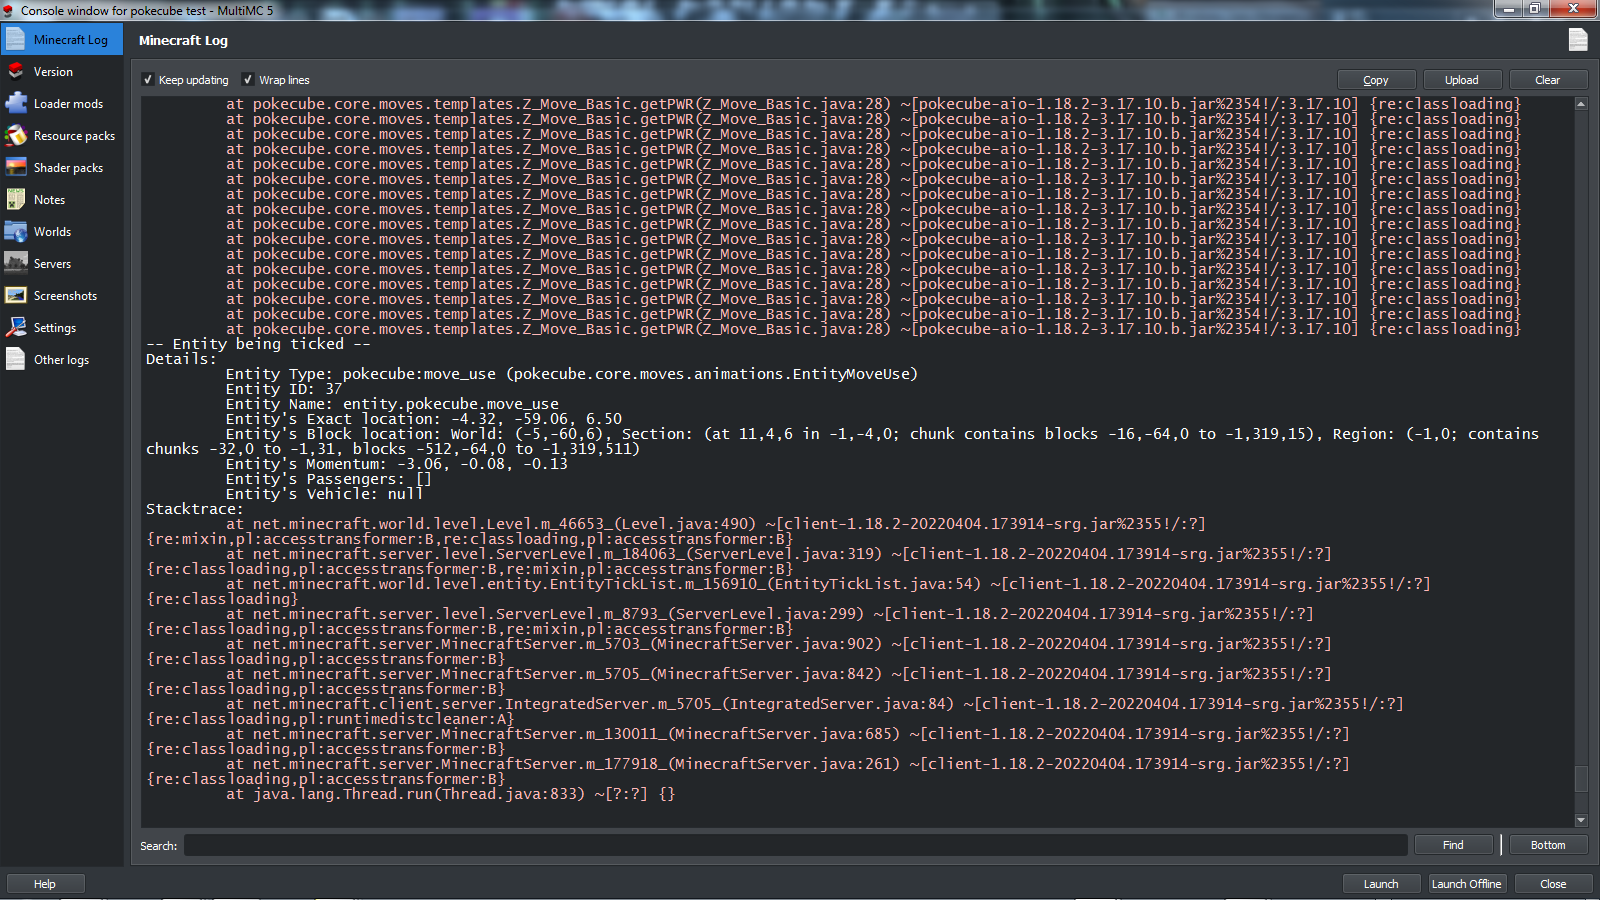Jump to log Bottom button

1548,845
